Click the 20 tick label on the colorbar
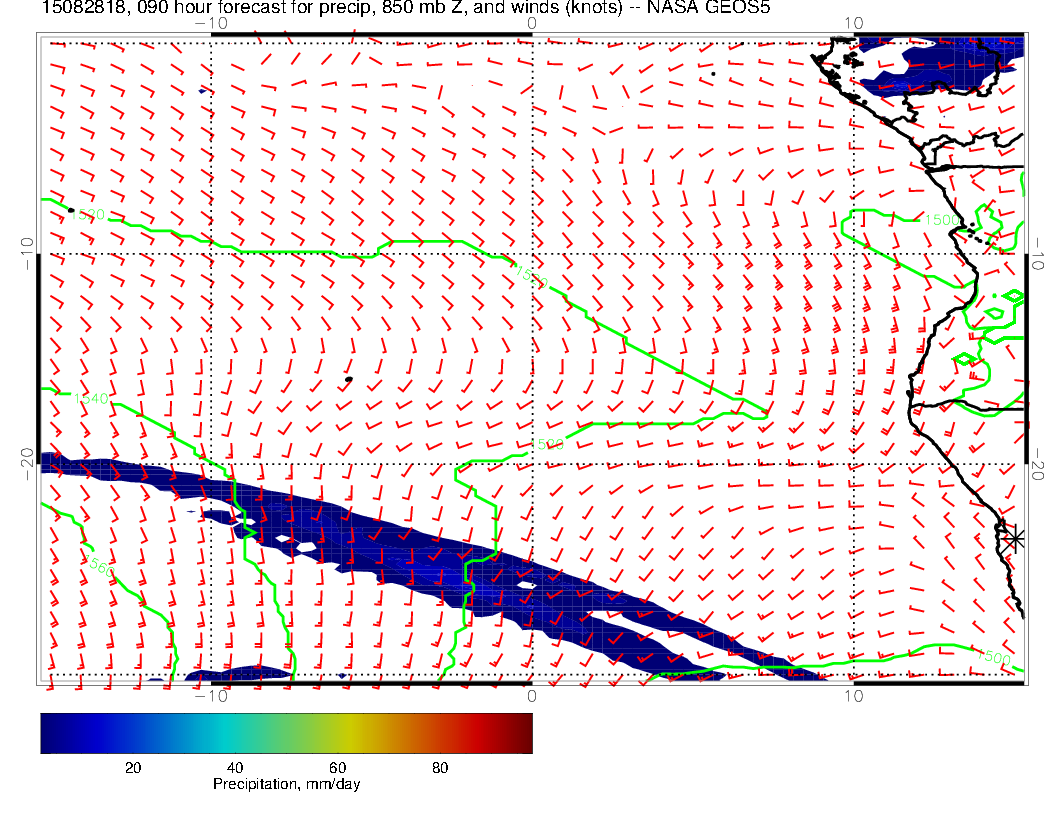The image size is (1056, 816). point(132,767)
